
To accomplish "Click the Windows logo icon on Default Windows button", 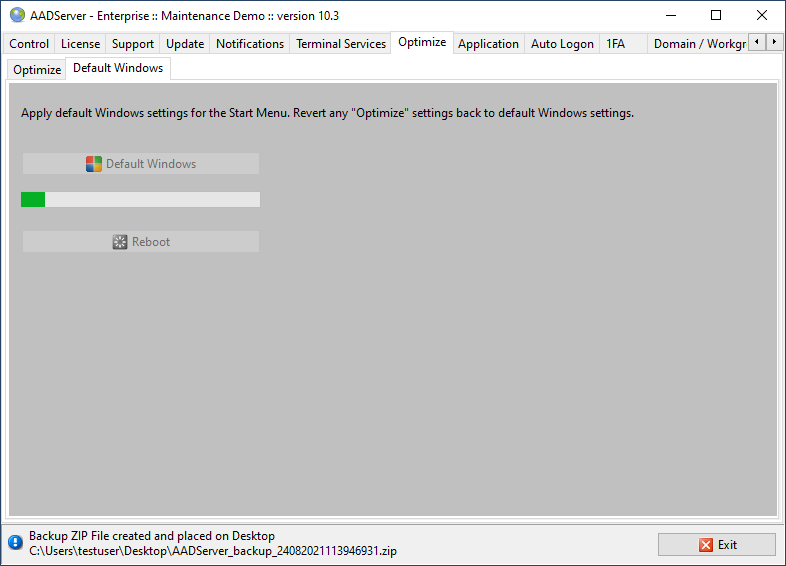I will [x=94, y=164].
